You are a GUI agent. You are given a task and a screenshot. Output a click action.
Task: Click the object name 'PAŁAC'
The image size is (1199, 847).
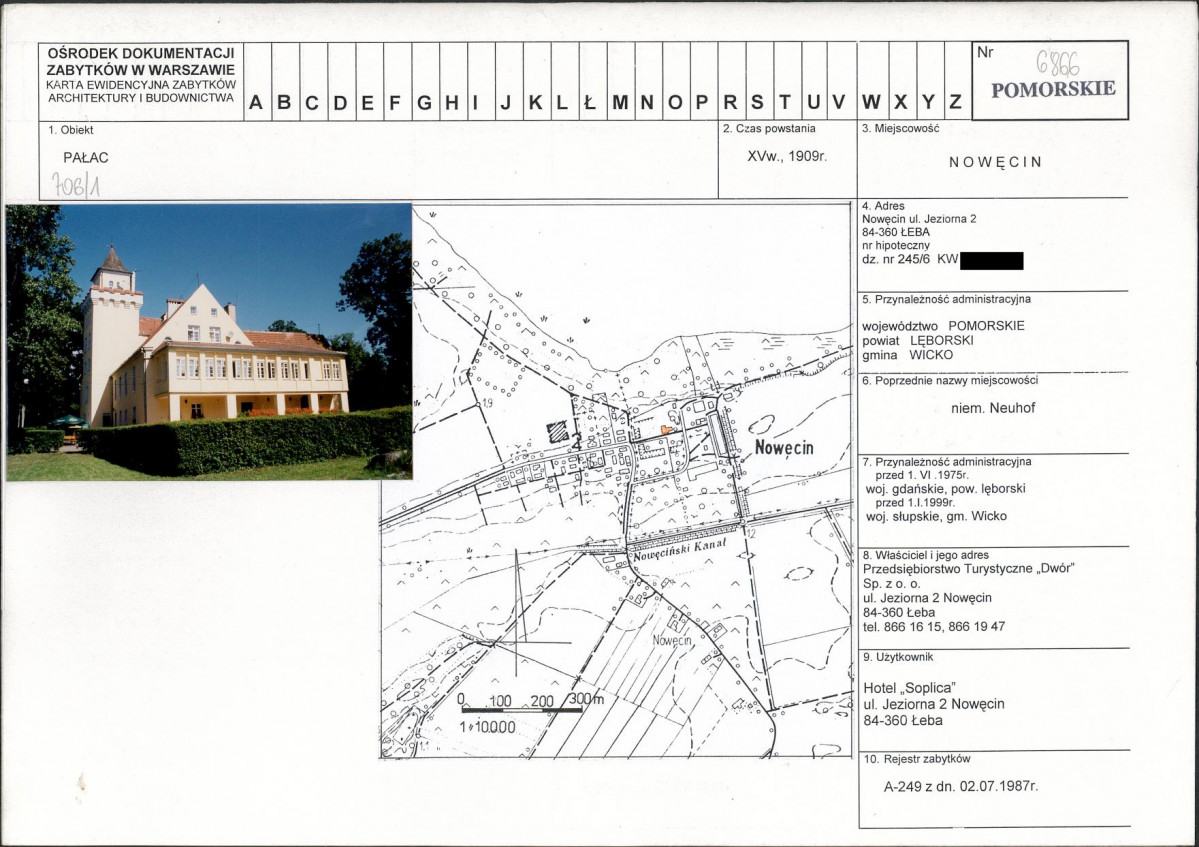[x=86, y=158]
